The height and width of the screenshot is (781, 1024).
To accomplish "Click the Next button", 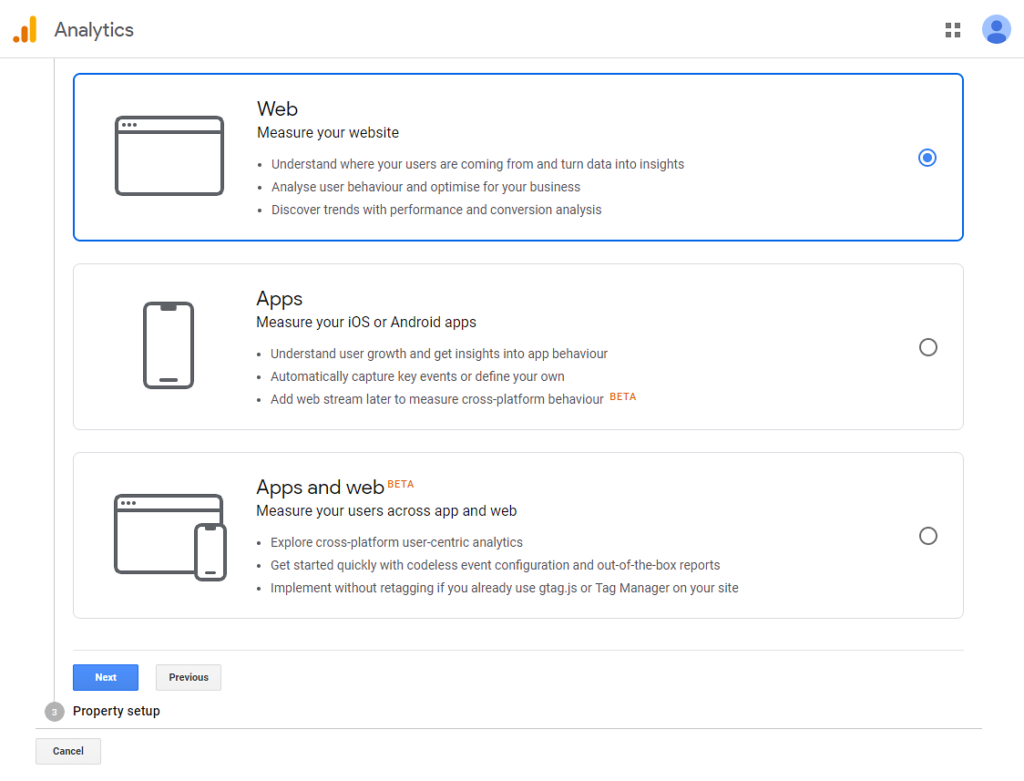I will click(105, 677).
